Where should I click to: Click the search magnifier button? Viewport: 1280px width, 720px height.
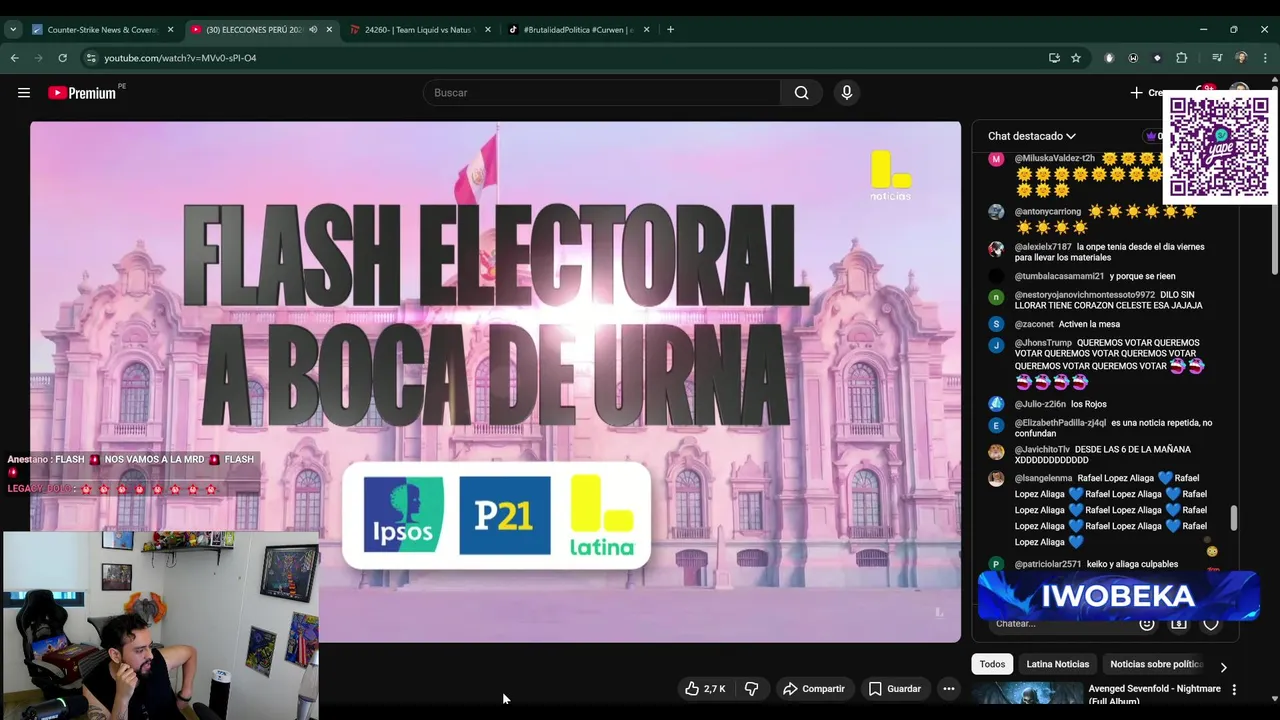pos(802,93)
